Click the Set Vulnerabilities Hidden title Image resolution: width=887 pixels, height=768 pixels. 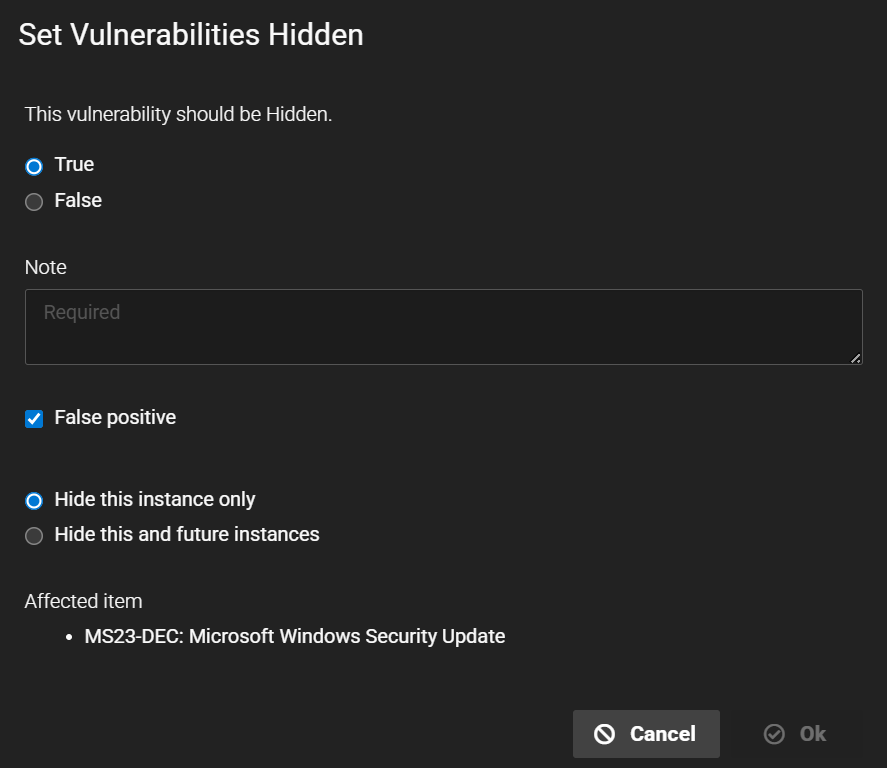pyautogui.click(x=191, y=35)
